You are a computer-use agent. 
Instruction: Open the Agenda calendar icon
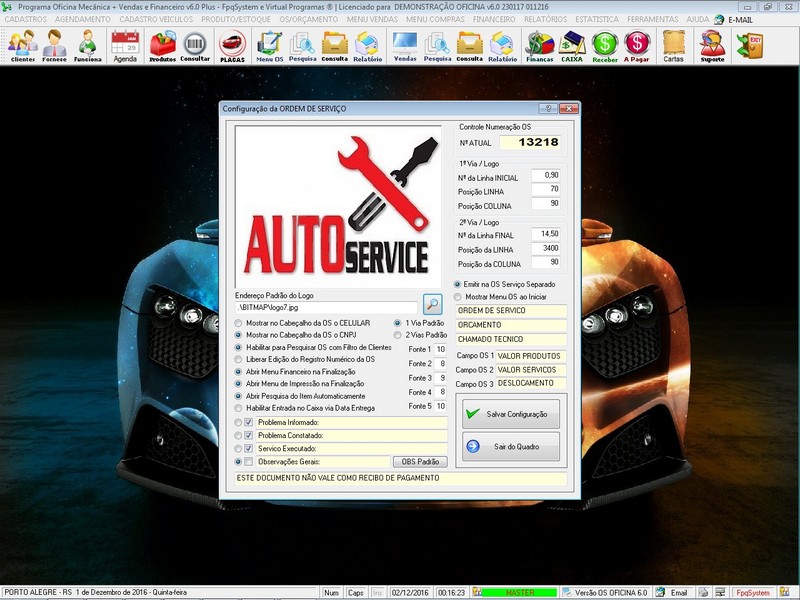click(125, 46)
